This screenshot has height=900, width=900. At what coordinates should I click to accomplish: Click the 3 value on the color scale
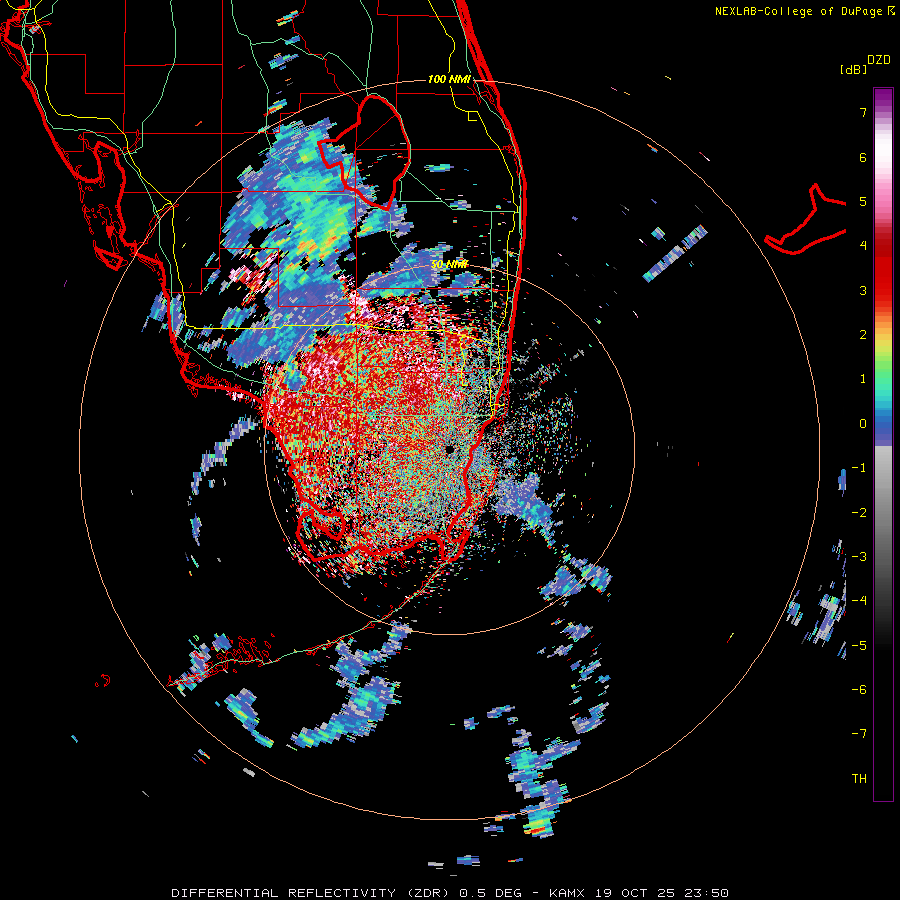(863, 290)
